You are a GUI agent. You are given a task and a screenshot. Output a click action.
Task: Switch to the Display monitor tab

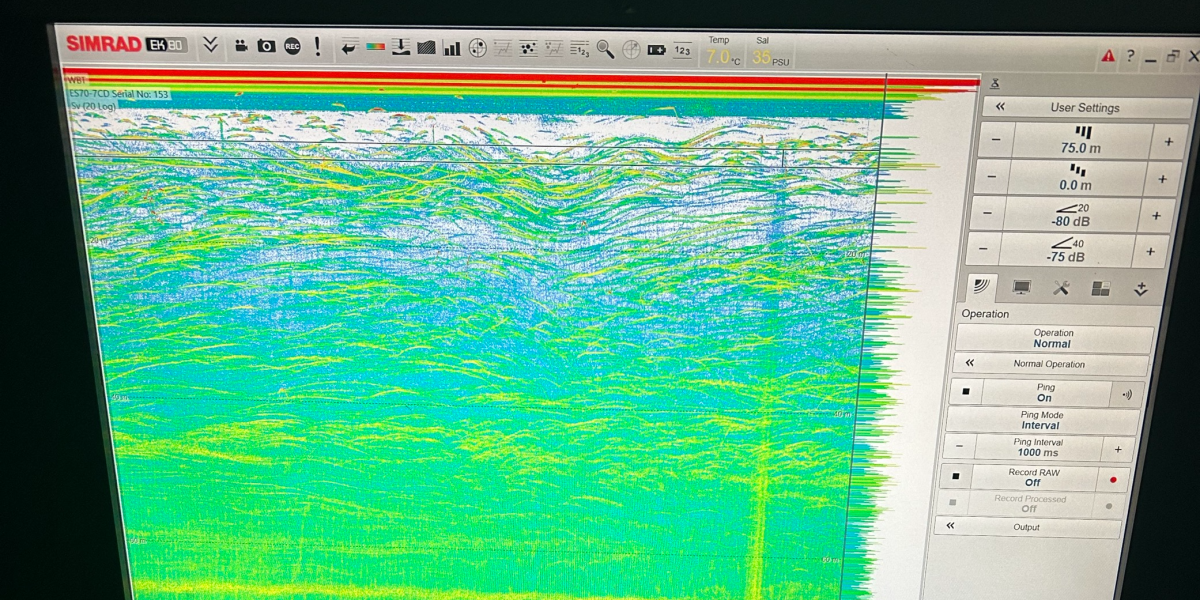click(x=1021, y=288)
